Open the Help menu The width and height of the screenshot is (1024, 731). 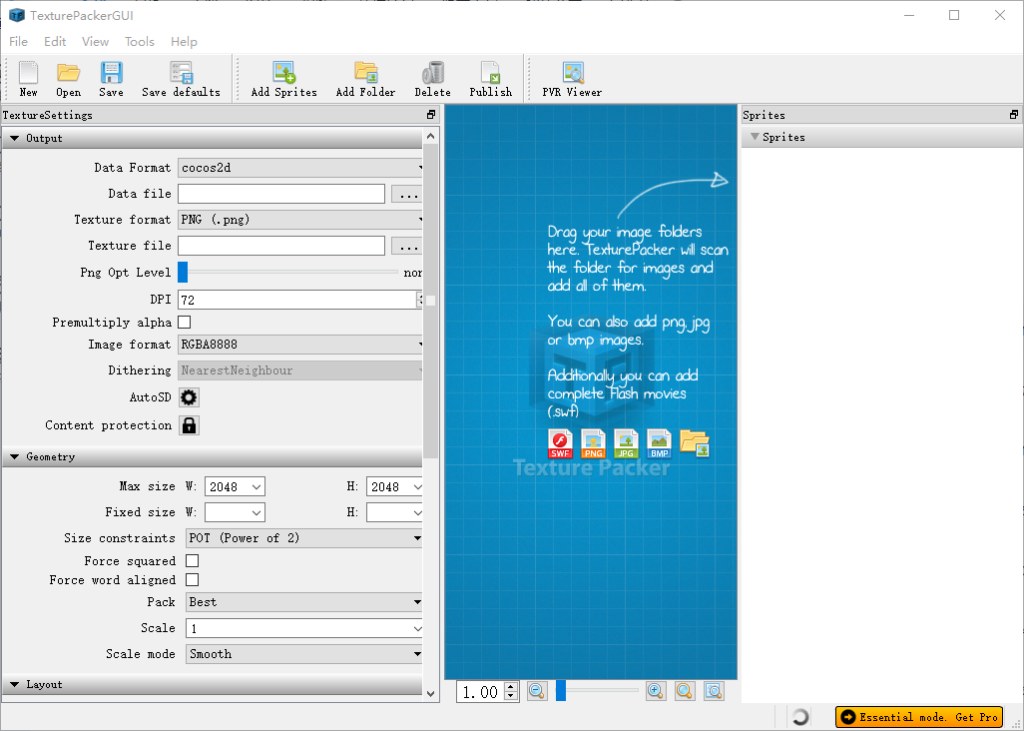coord(184,42)
